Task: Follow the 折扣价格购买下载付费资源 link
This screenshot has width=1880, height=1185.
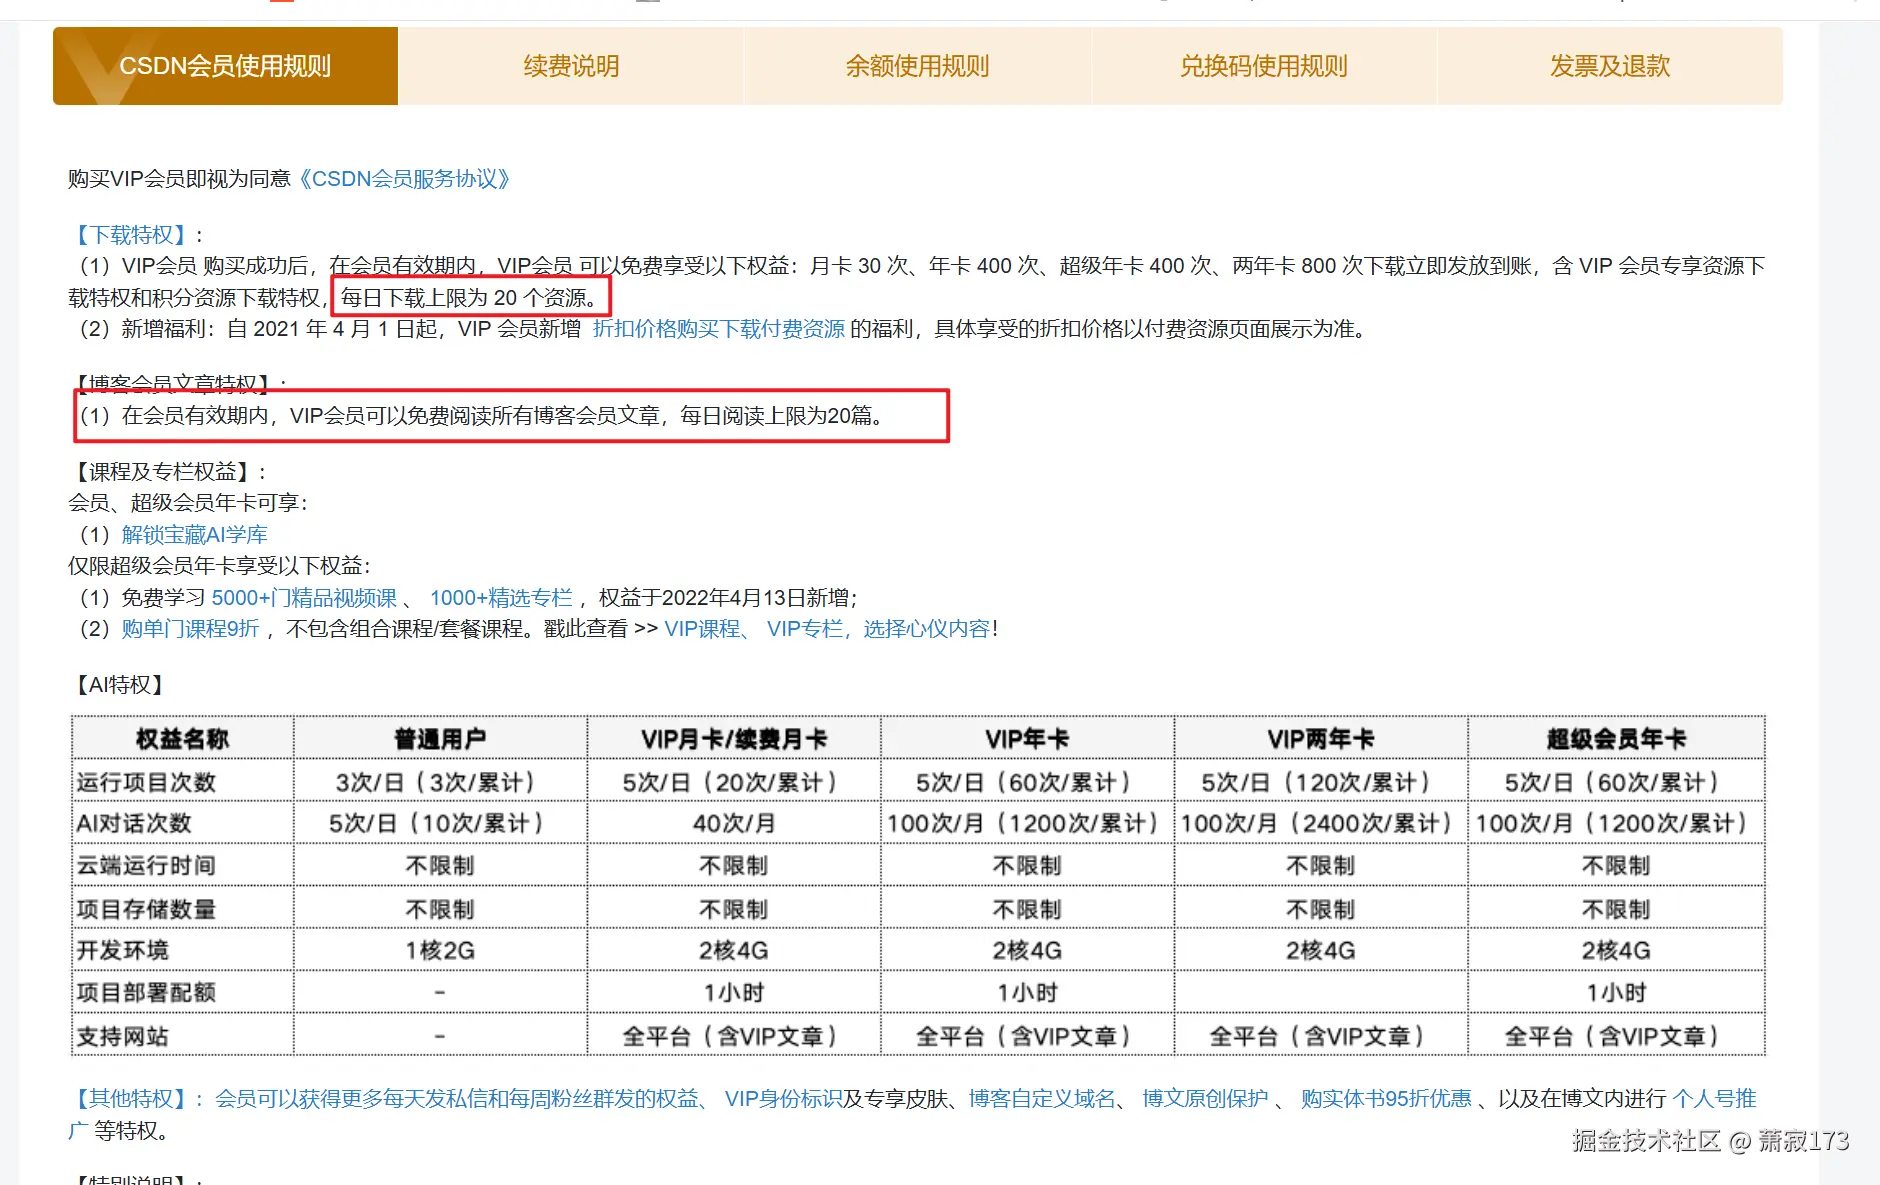Action: click(x=719, y=329)
